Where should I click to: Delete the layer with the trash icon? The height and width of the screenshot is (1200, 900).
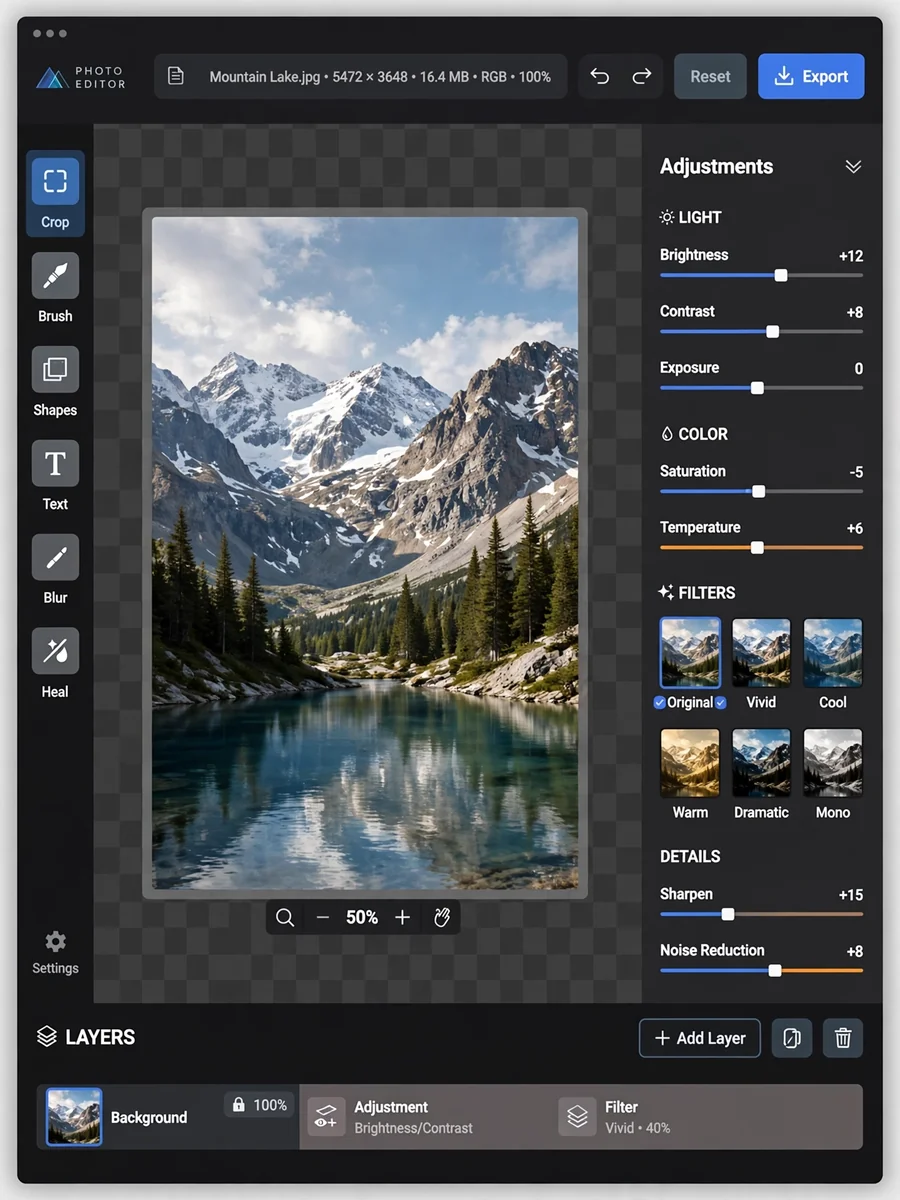tap(843, 1038)
